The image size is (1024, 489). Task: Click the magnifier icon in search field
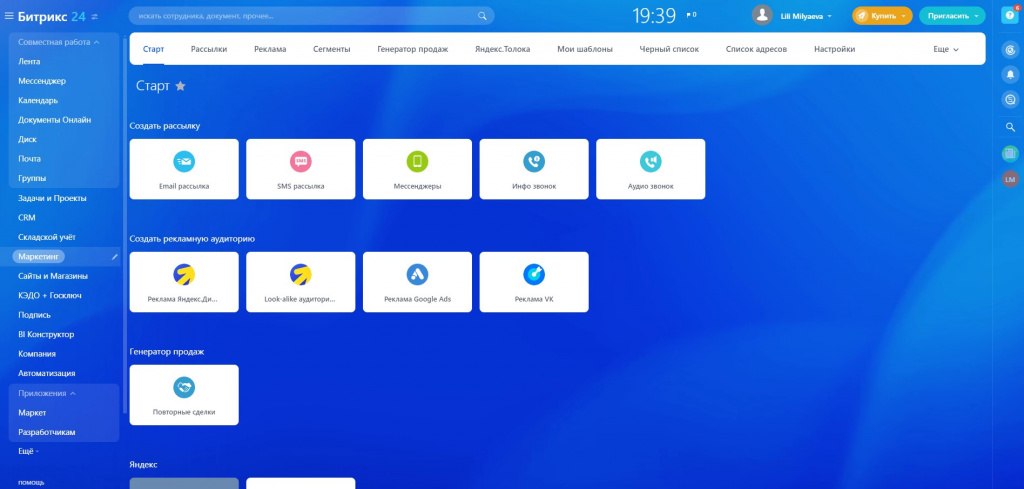(483, 16)
